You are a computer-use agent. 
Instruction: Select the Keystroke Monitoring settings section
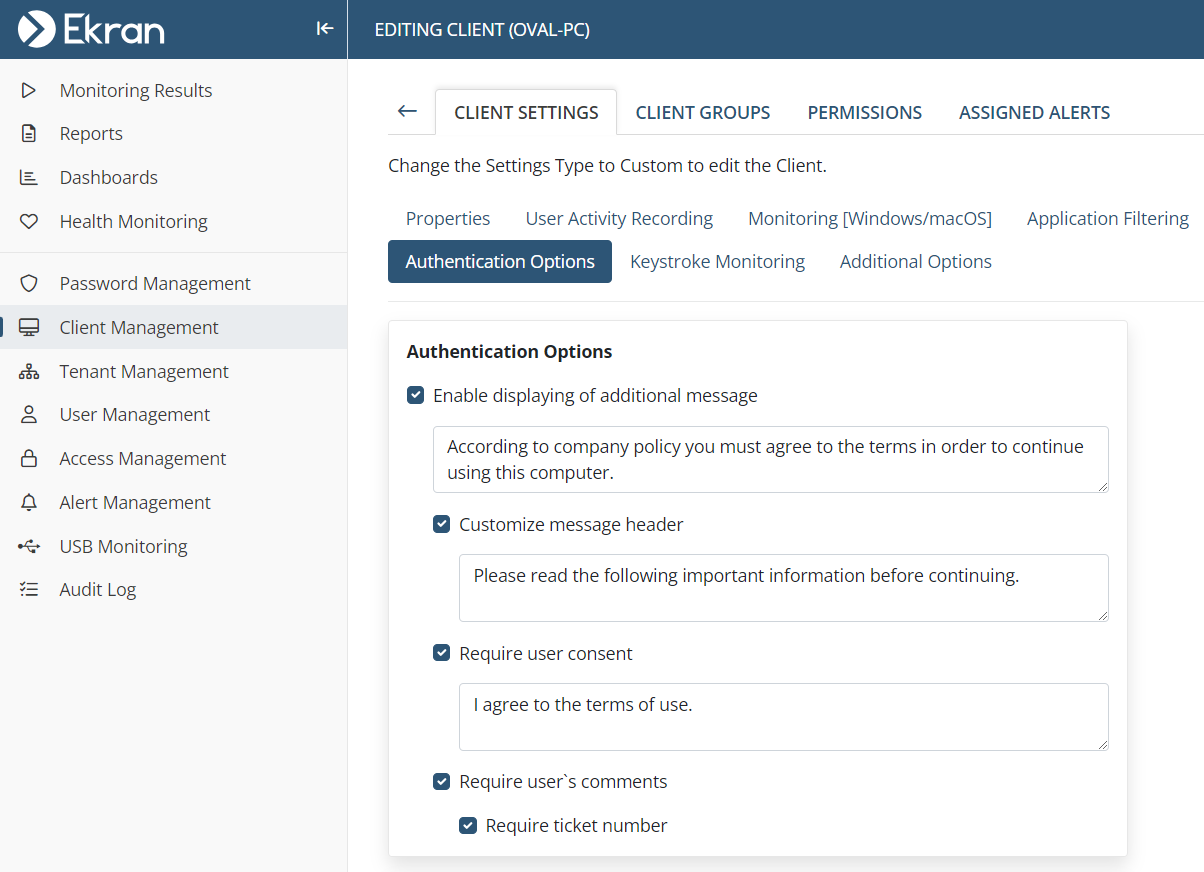717,262
